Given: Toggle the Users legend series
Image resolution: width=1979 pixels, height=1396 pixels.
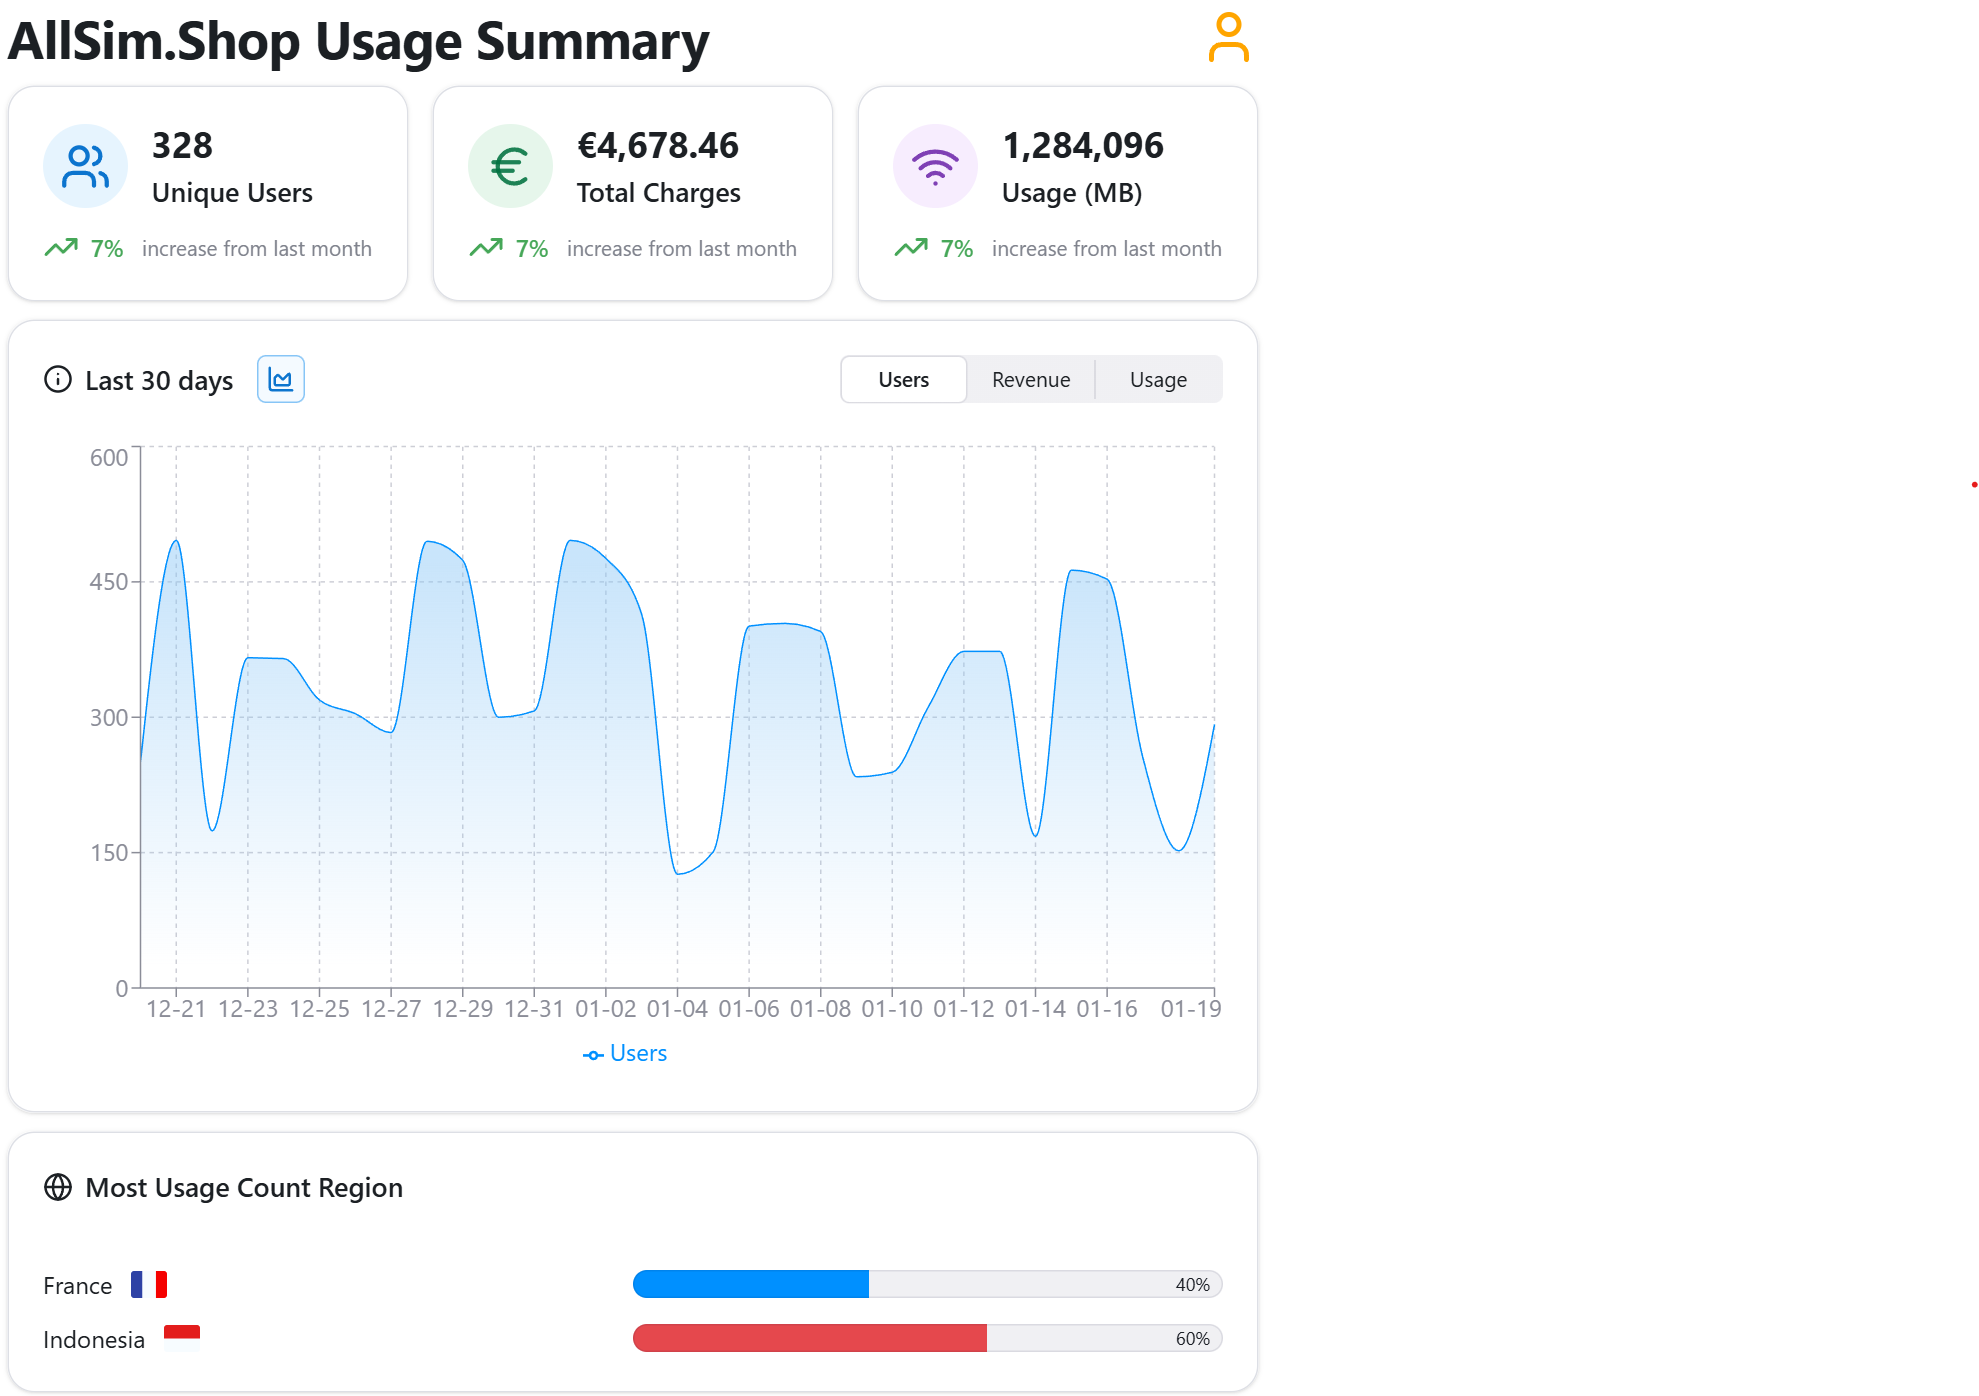Looking at the screenshot, I should tap(625, 1054).
